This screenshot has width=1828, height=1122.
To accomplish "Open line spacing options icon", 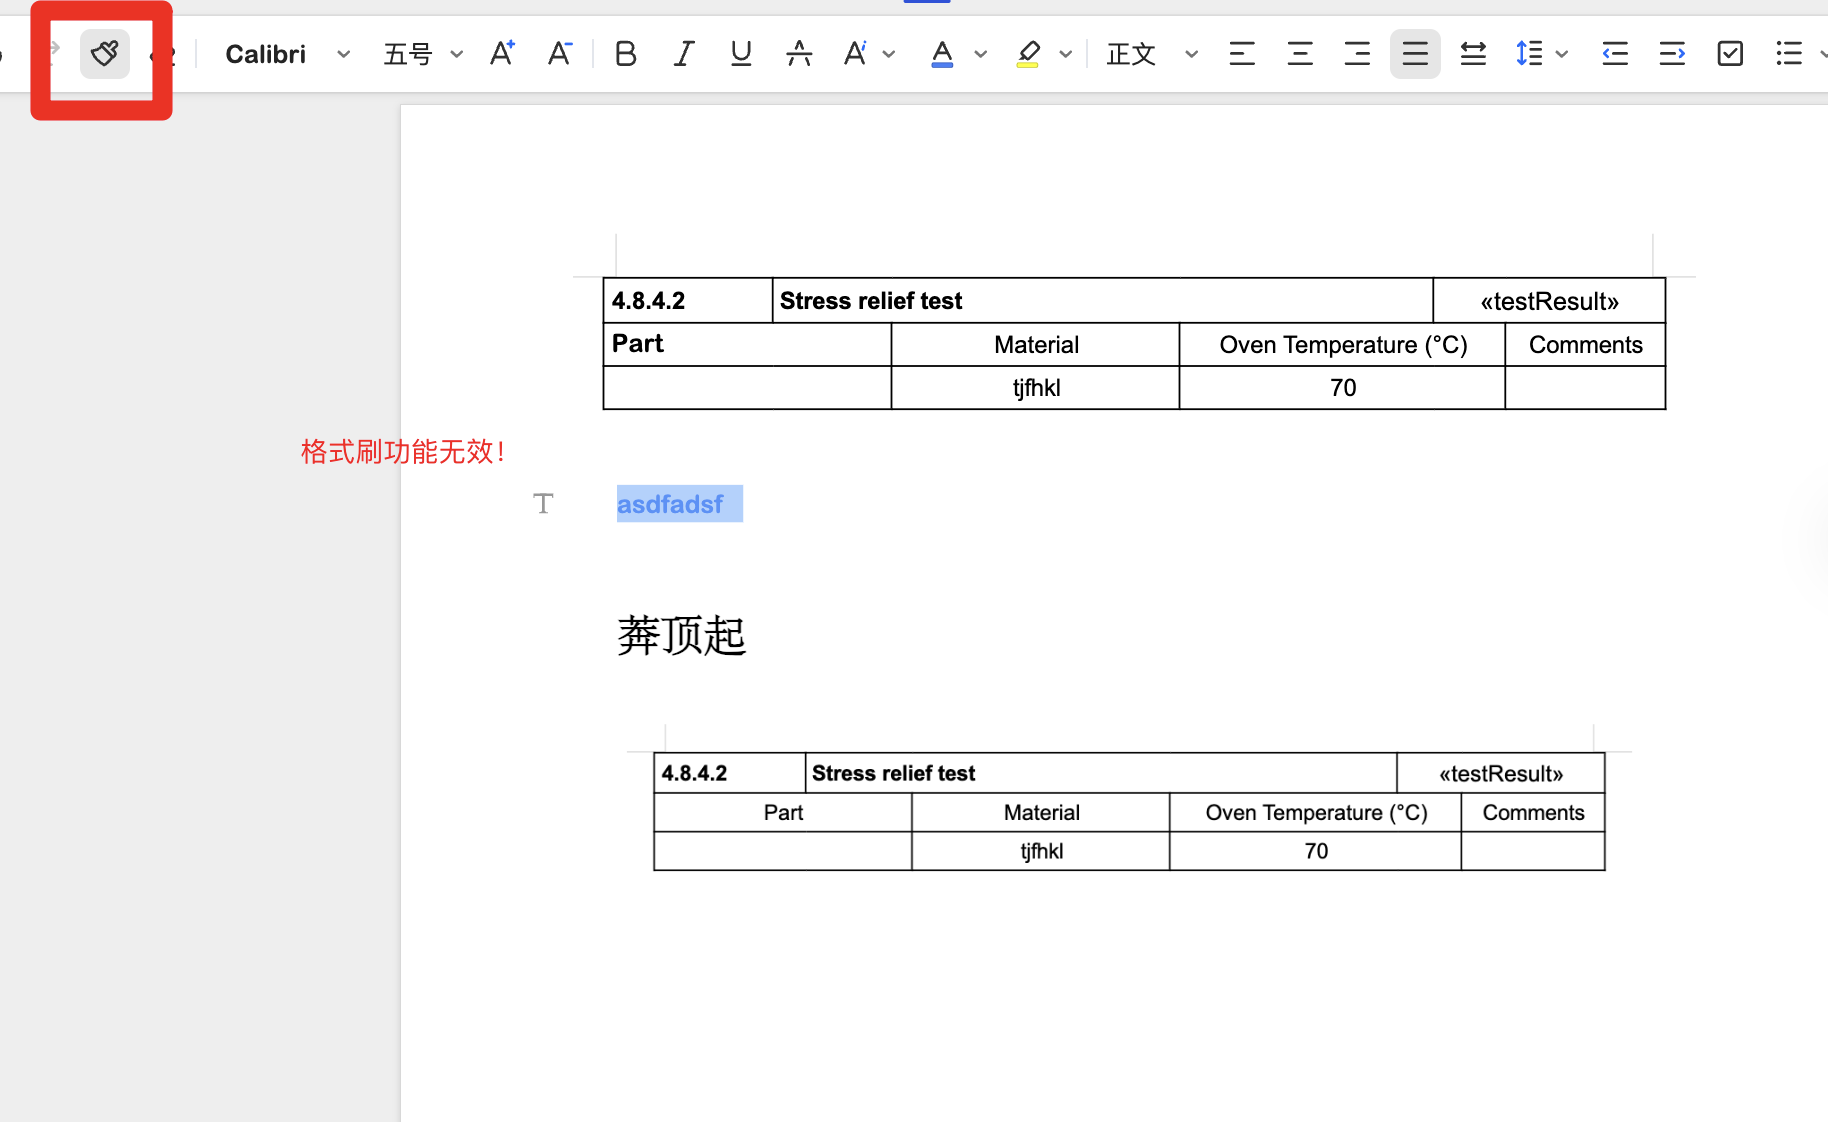I will pos(1529,53).
